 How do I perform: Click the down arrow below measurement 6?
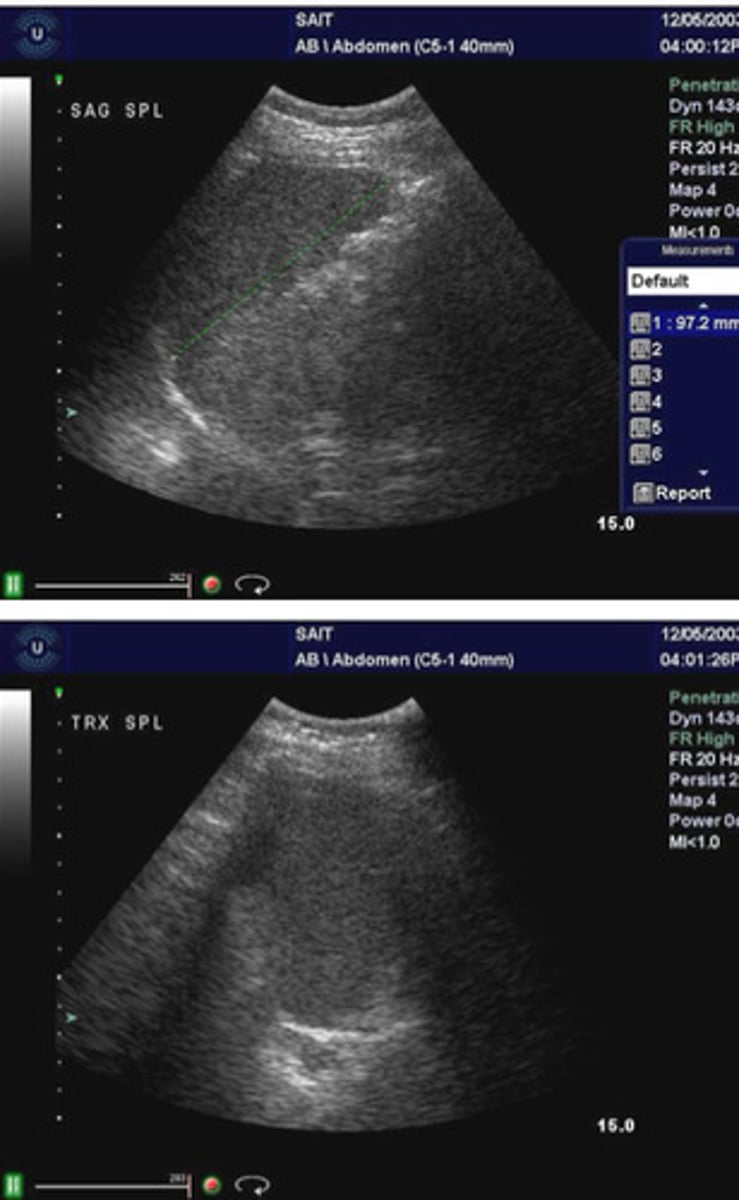[x=703, y=472]
